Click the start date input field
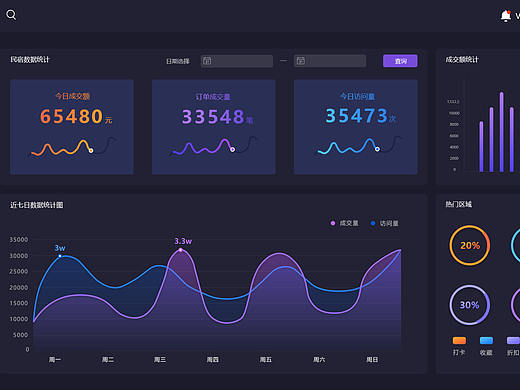The image size is (520, 390). click(x=237, y=61)
